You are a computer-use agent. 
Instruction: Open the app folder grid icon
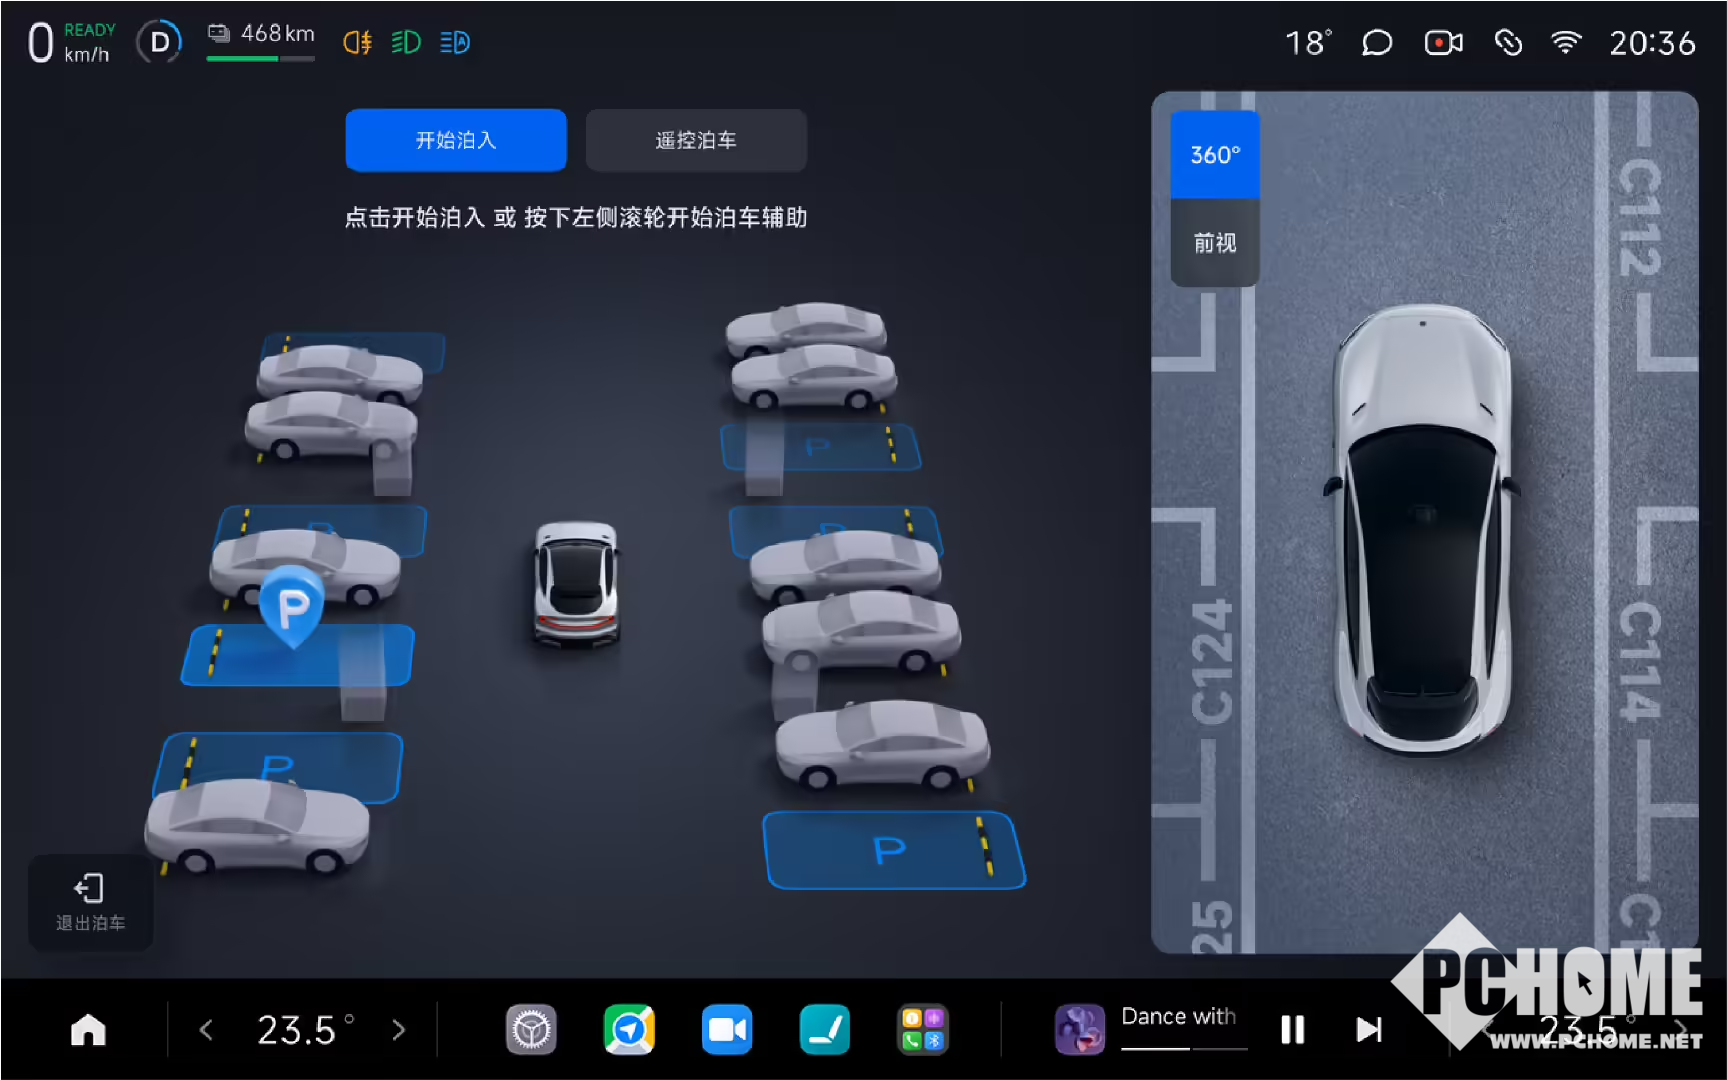(922, 1029)
